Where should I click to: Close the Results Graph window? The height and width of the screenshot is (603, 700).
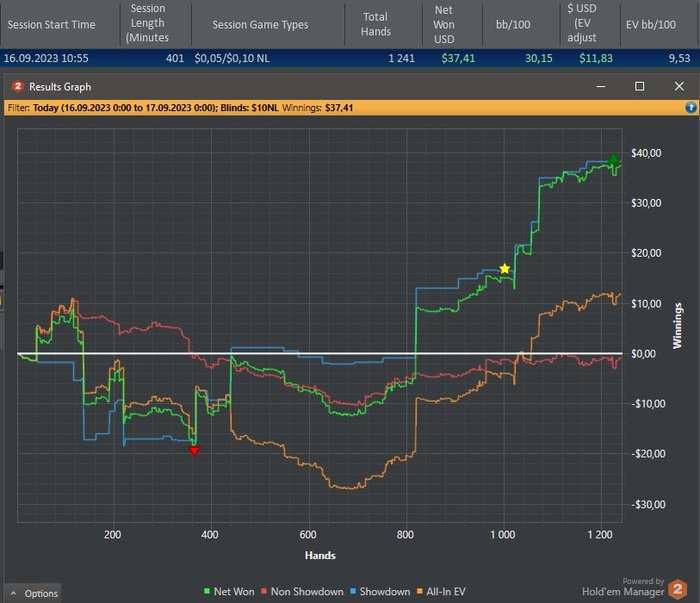point(679,86)
